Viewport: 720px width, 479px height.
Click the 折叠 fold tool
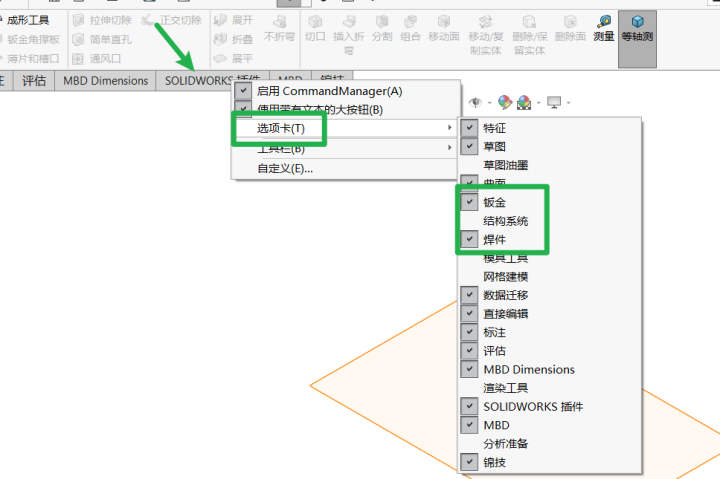[234, 39]
